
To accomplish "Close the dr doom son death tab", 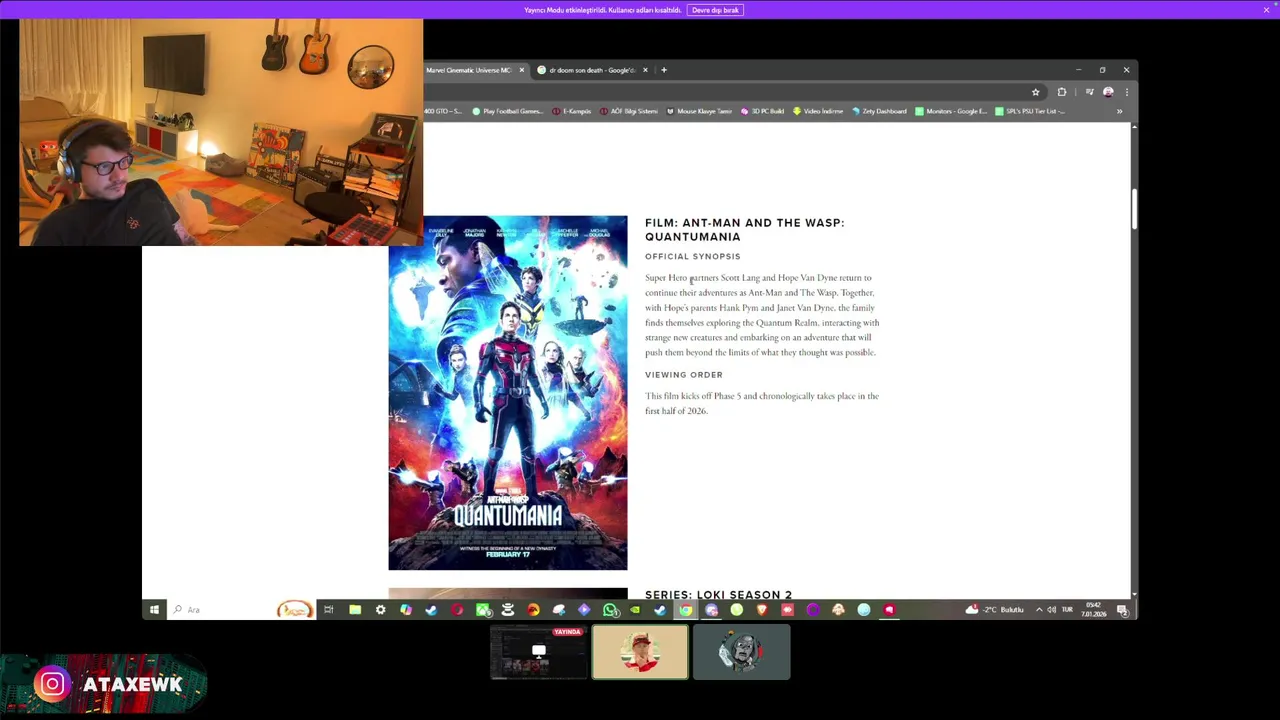I will pyautogui.click(x=645, y=70).
